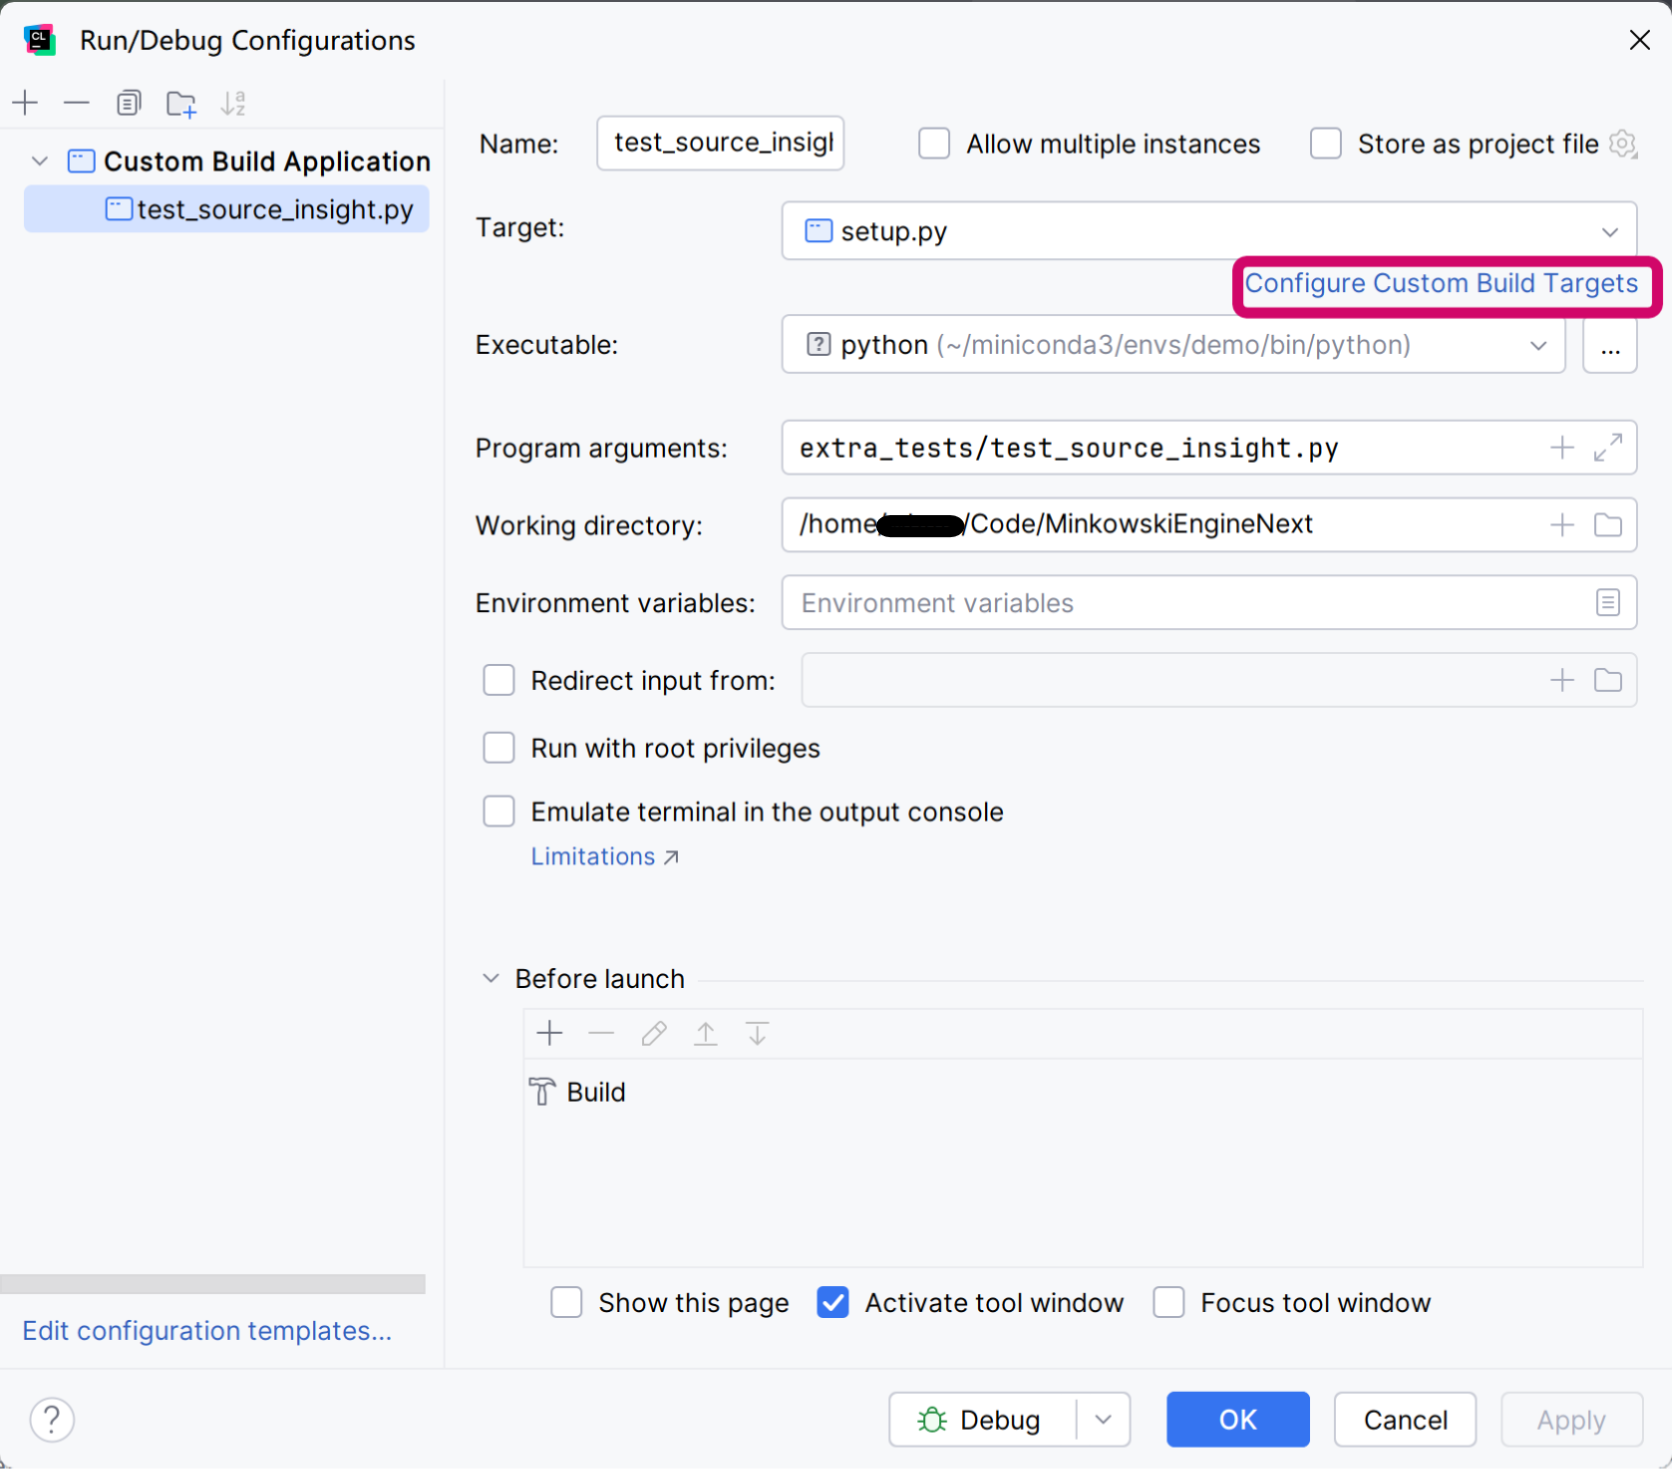The height and width of the screenshot is (1477, 1676).
Task: Collapse the Before launch section
Action: click(x=491, y=978)
